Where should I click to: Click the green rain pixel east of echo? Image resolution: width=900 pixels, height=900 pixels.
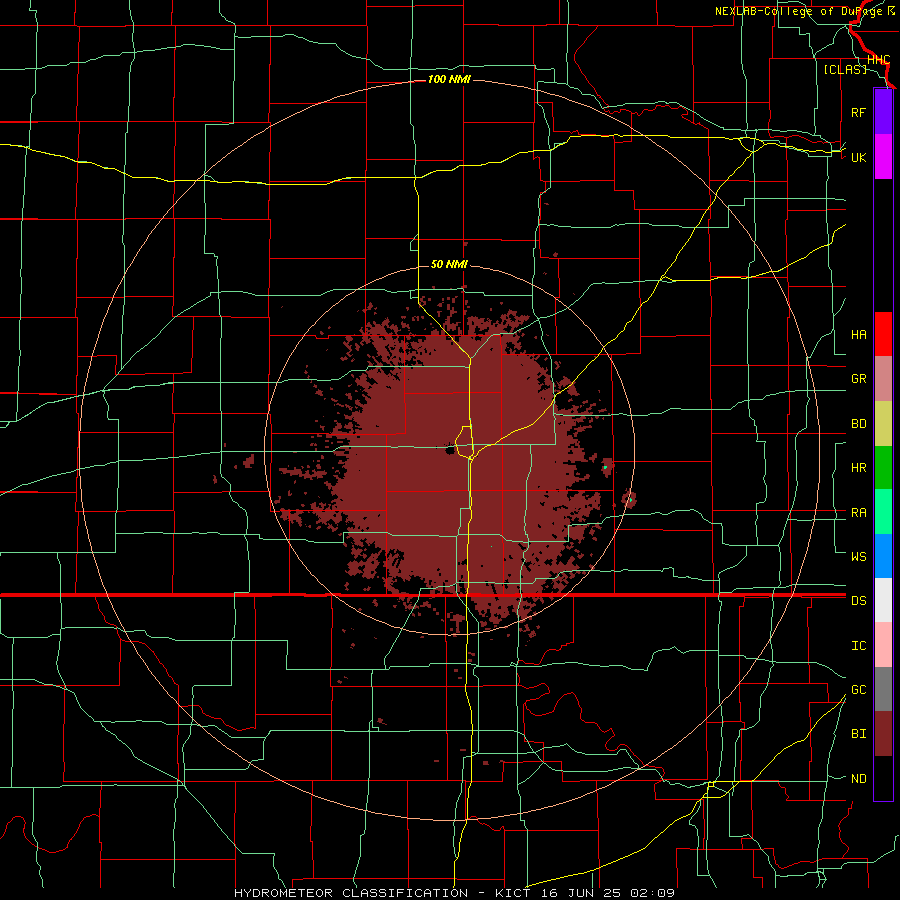coord(605,467)
